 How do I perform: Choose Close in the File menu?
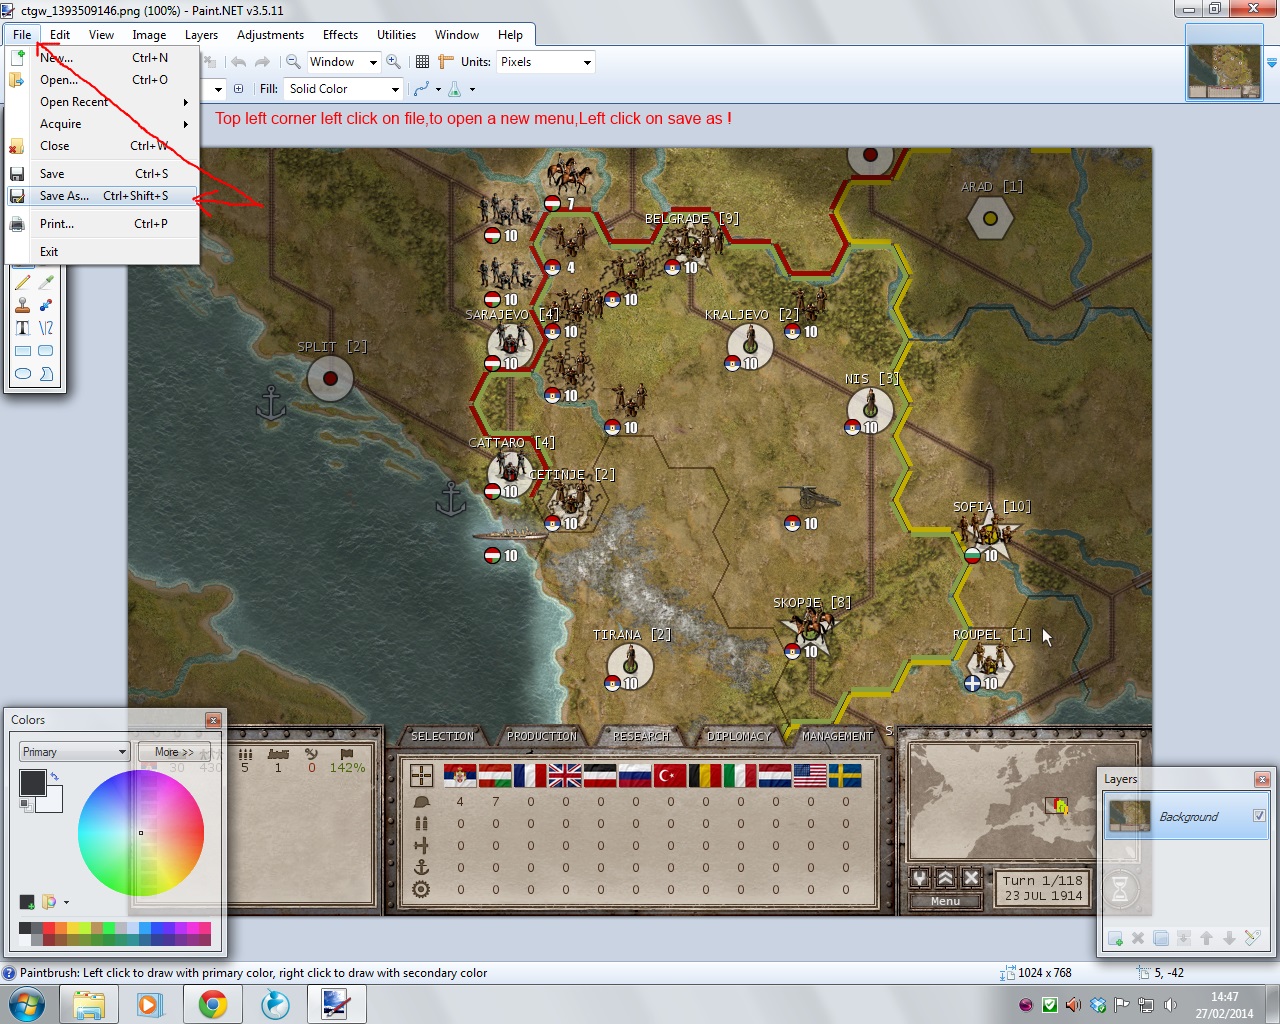100,146
